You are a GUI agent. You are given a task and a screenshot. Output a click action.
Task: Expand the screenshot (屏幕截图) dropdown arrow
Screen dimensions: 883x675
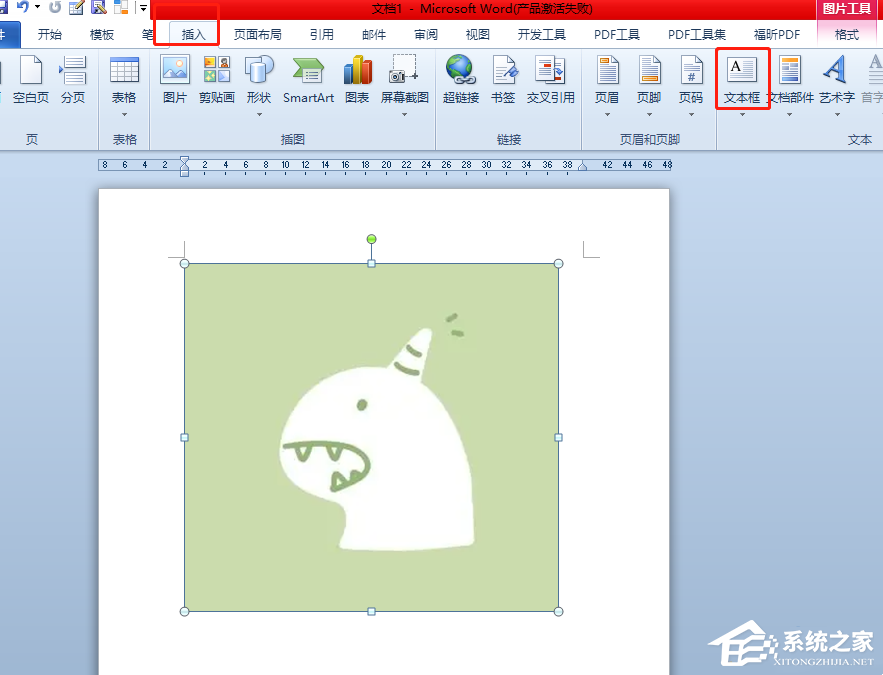404,115
